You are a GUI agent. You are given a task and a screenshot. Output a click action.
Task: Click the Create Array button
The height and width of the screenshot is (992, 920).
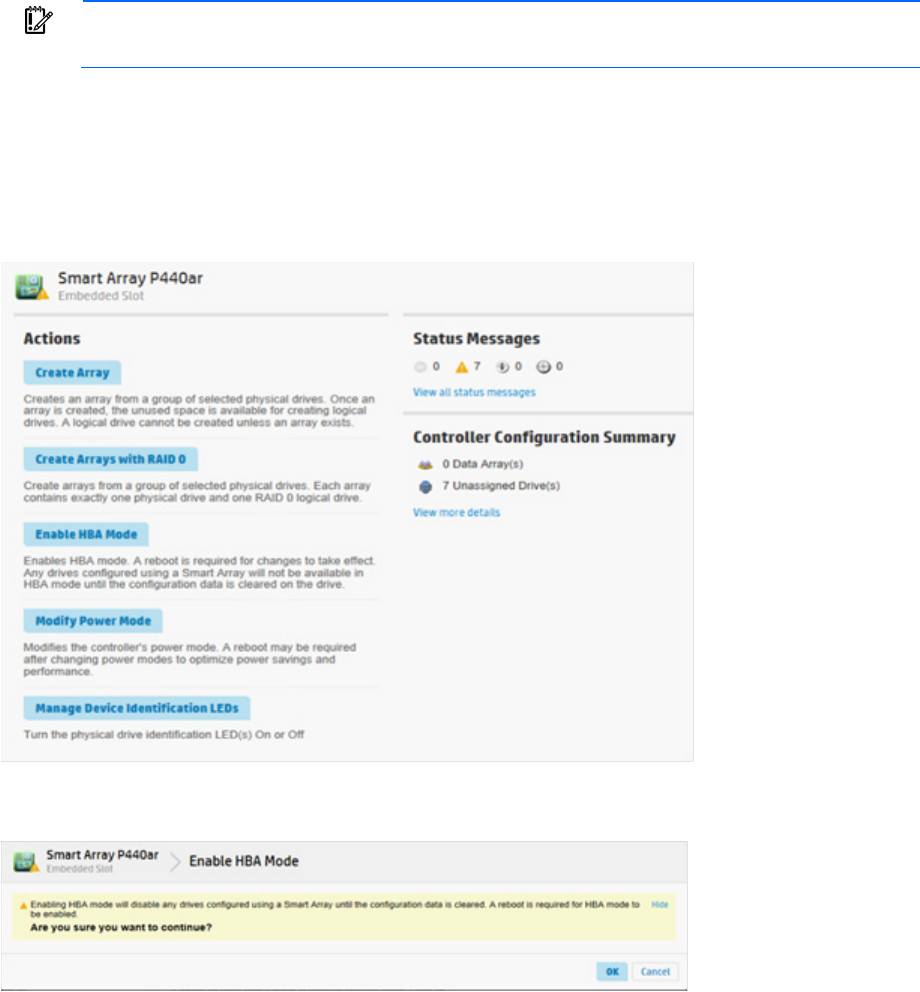pyautogui.click(x=72, y=373)
